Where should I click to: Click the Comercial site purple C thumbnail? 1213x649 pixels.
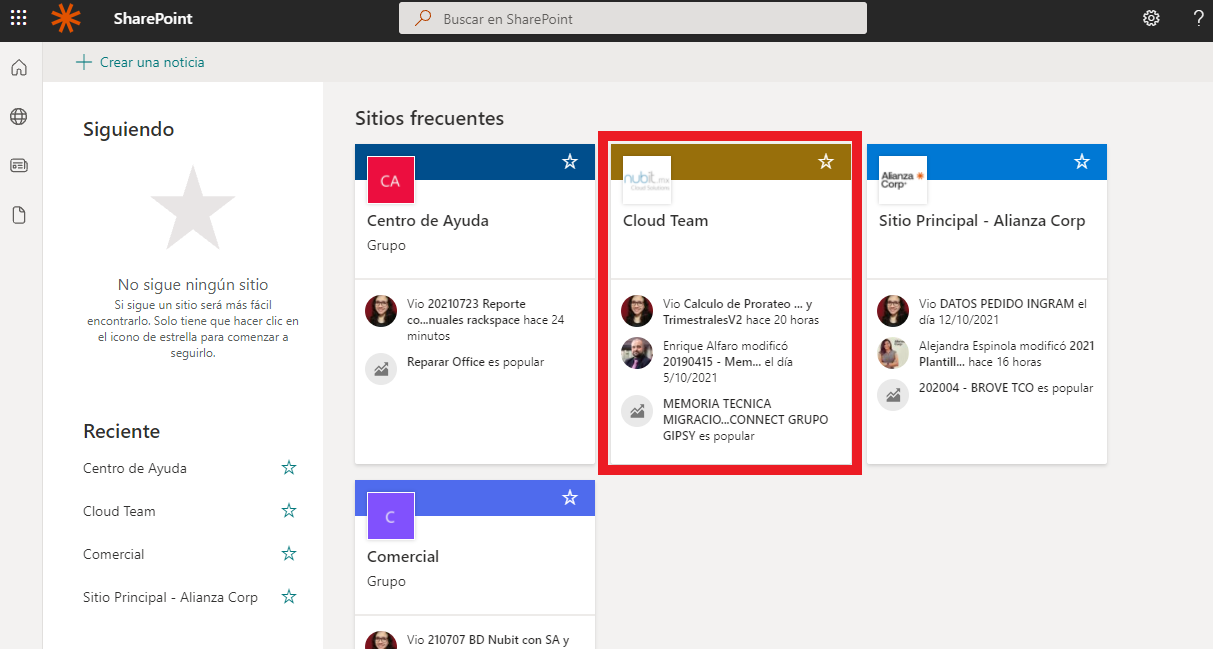(390, 517)
